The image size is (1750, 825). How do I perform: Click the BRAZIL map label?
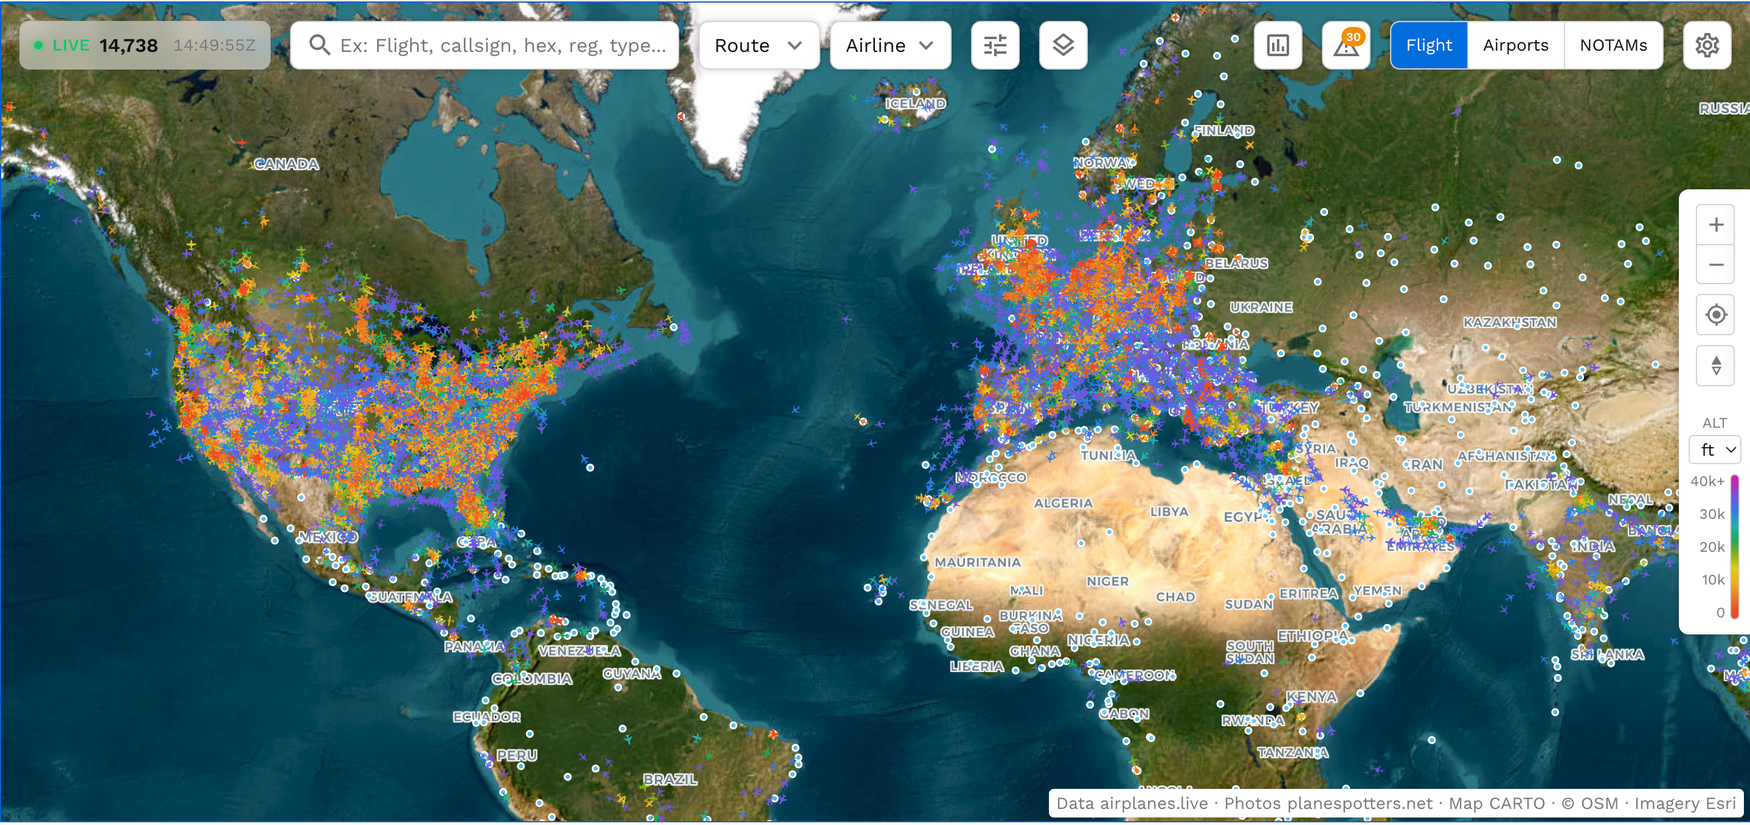point(669,779)
